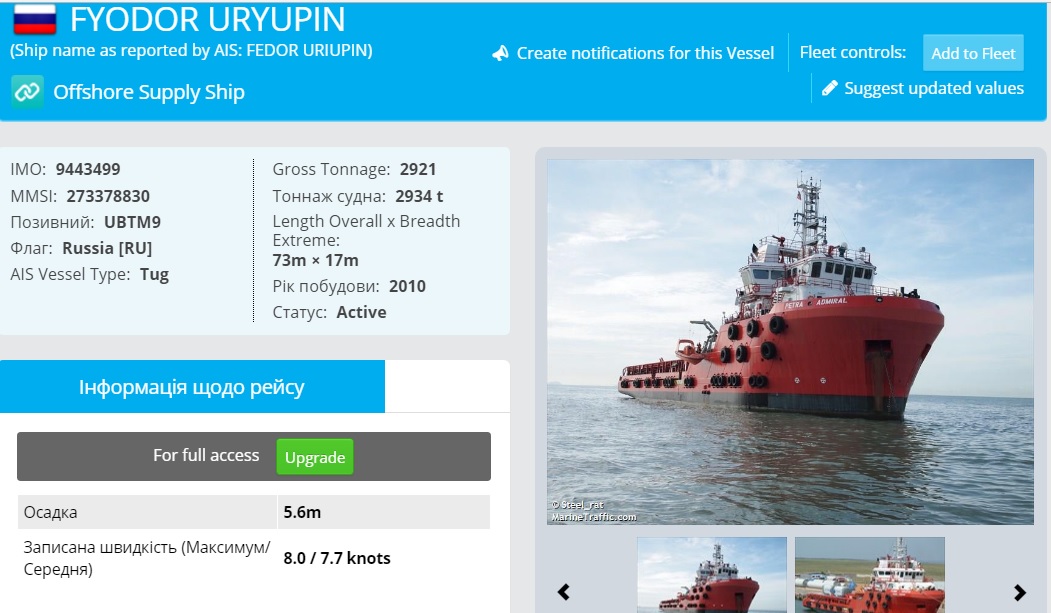
Task: Click the Russian flag icon
Action: point(35,19)
